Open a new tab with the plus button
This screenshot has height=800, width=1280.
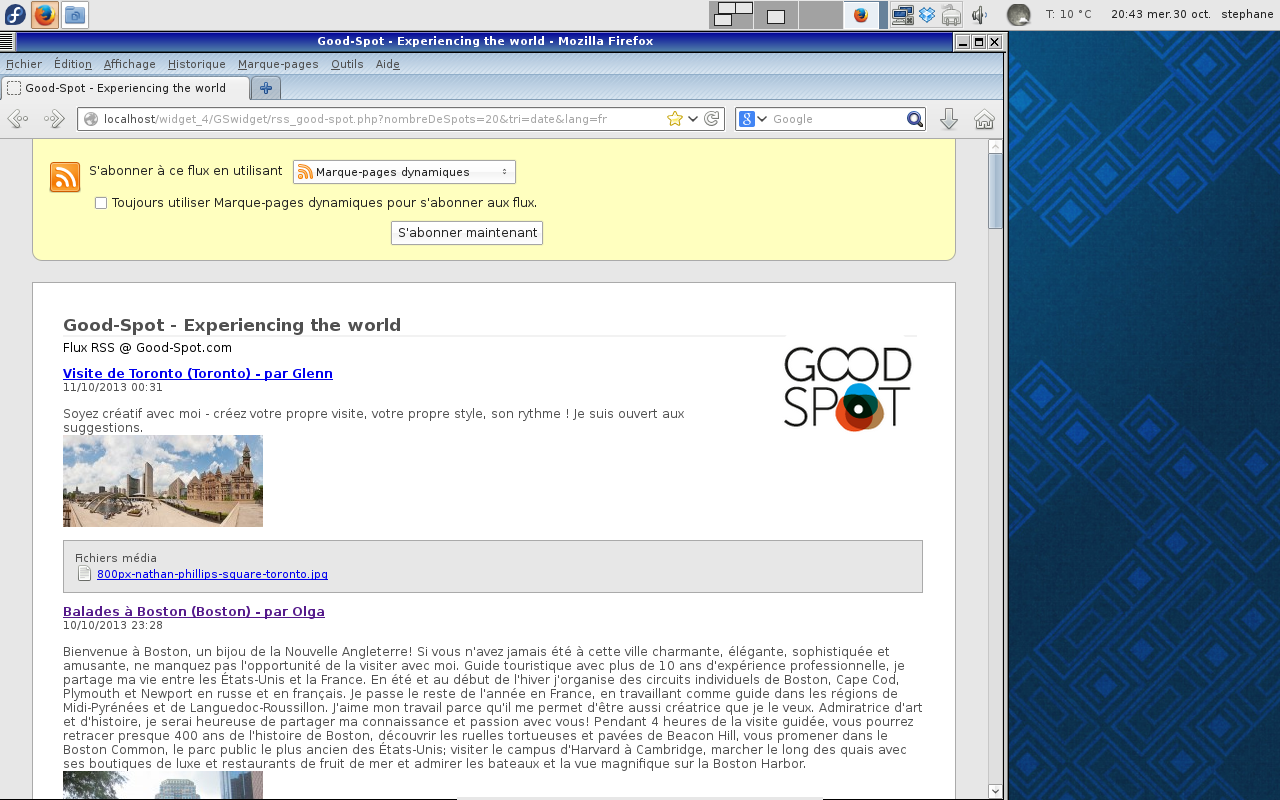266,88
